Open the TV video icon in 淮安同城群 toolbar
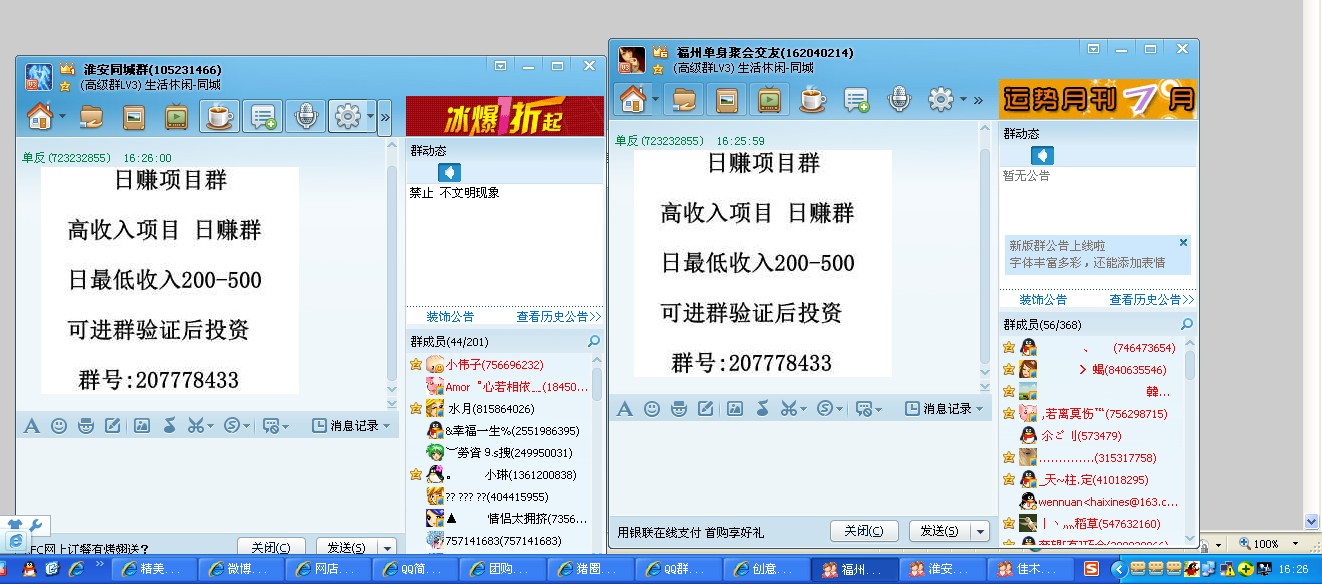This screenshot has width=1322, height=584. (175, 117)
